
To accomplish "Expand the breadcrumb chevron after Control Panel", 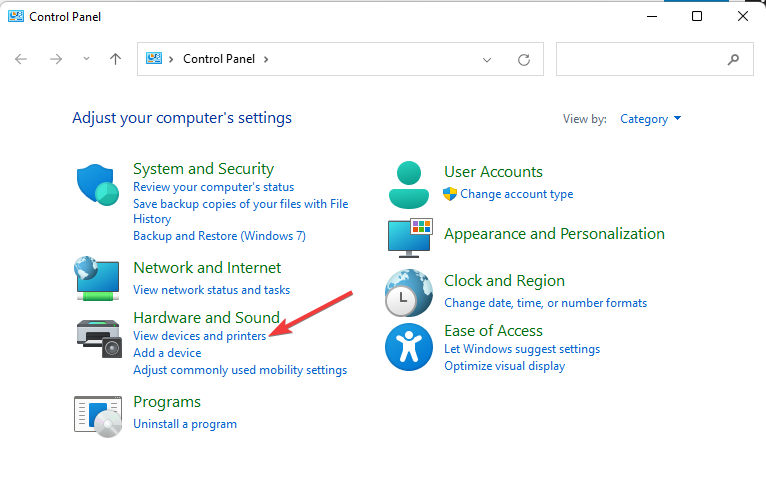I will [266, 60].
